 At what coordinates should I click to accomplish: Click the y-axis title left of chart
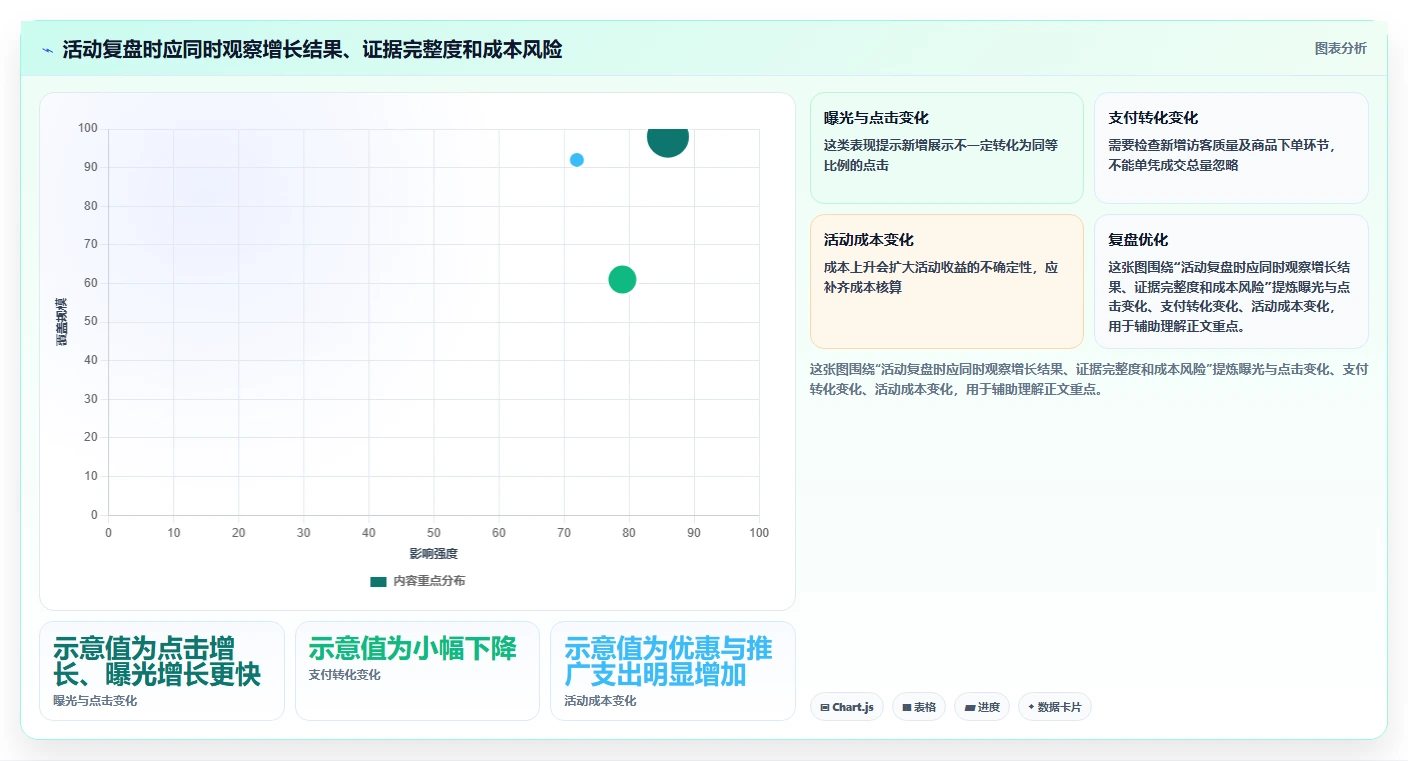coord(62,322)
